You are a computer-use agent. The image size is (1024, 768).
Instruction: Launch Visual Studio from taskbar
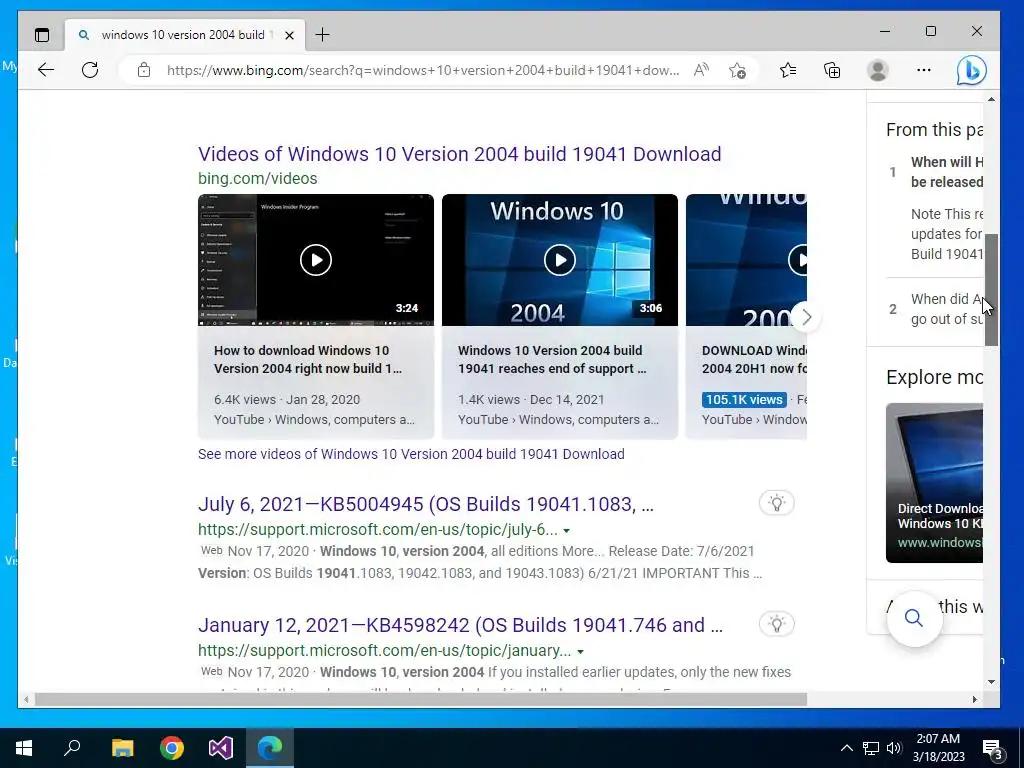(x=221, y=748)
